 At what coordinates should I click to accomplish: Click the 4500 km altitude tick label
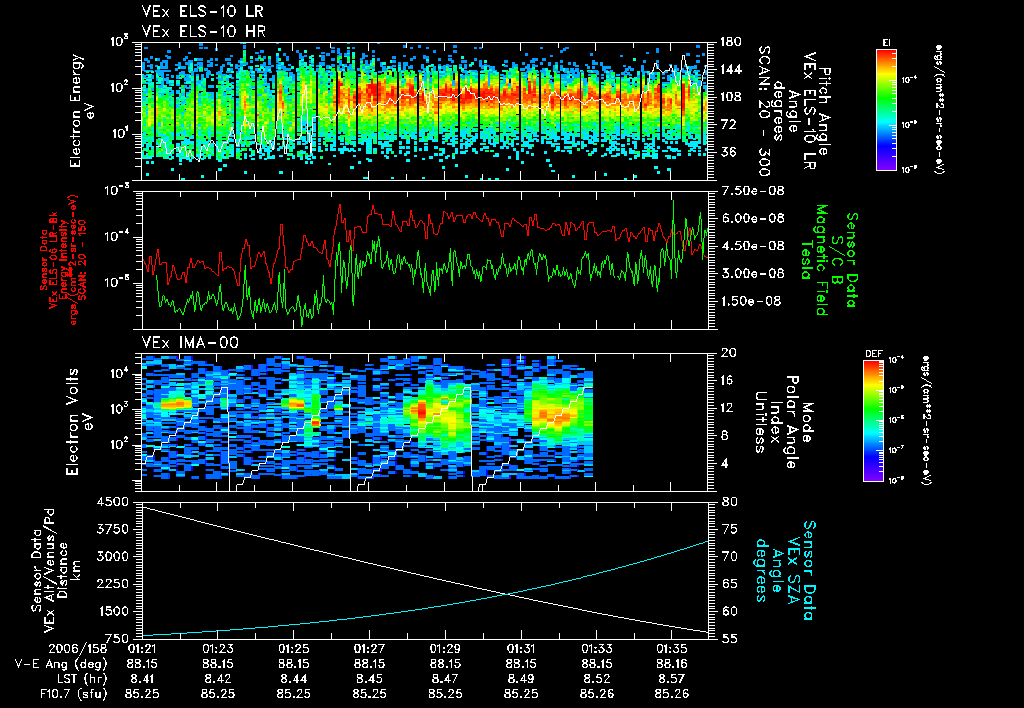click(113, 502)
